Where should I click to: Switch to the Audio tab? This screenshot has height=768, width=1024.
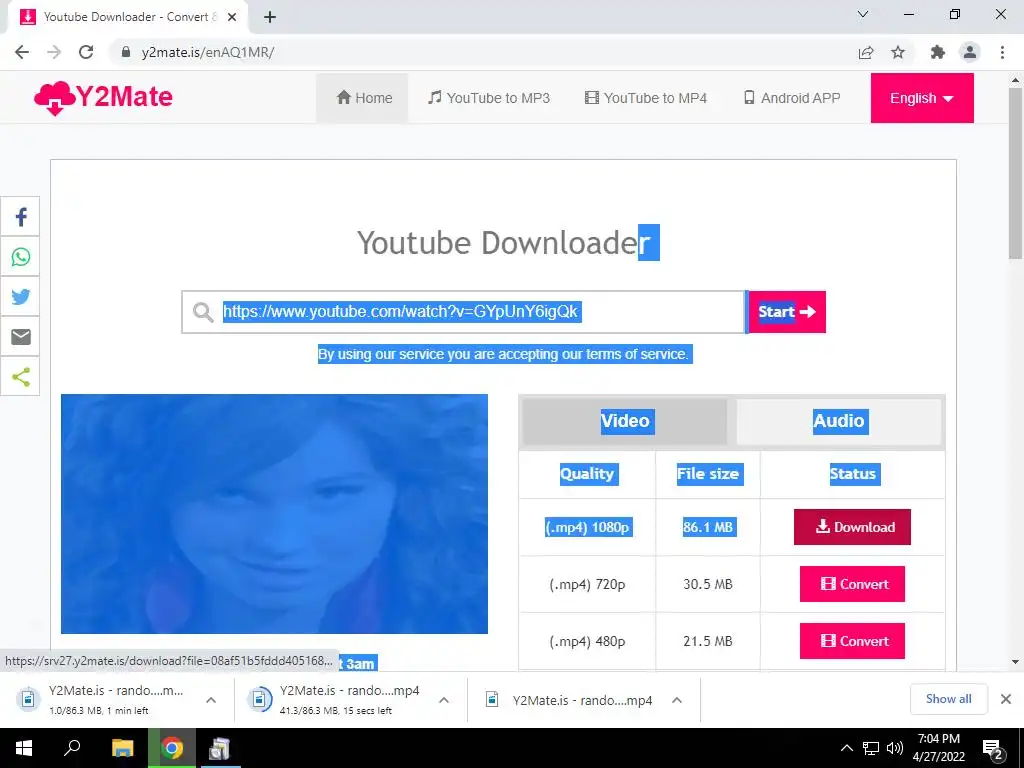point(839,421)
